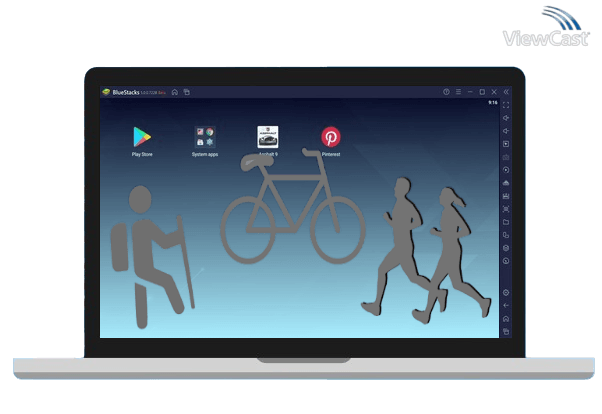Open the media folder sidebar icon
602x414 pixels.
tap(506, 222)
